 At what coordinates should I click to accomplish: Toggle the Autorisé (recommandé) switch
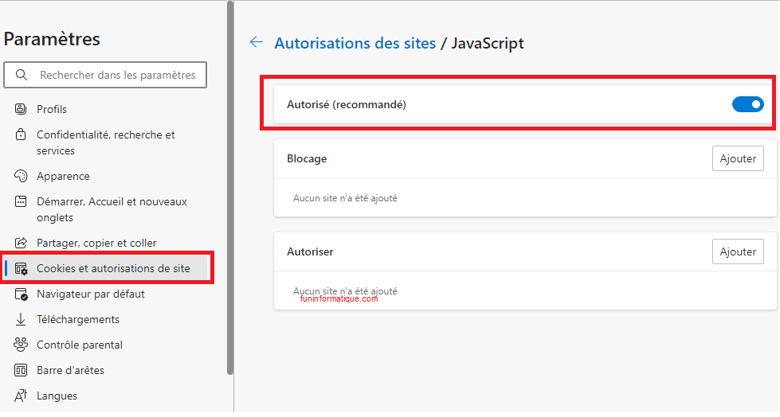[748, 104]
